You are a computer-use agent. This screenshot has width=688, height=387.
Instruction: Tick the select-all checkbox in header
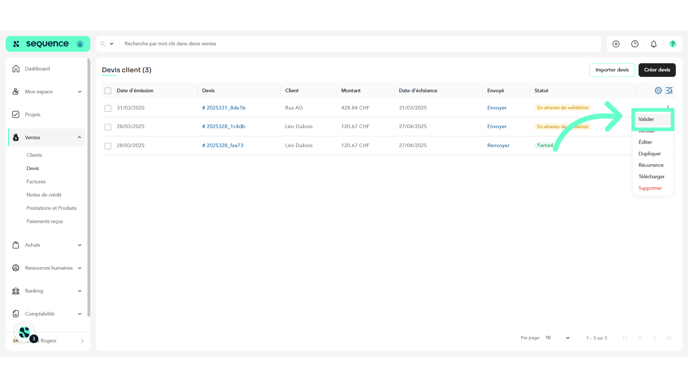[x=108, y=91]
